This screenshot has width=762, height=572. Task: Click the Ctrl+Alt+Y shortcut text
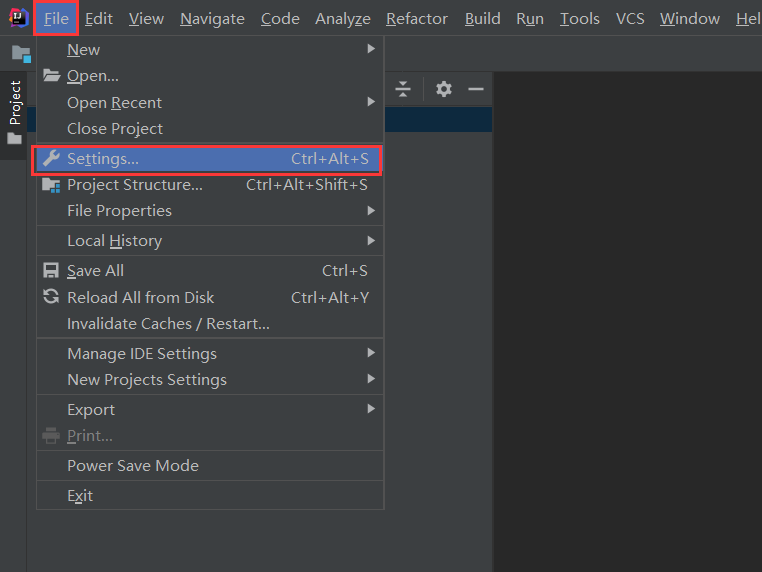point(330,297)
